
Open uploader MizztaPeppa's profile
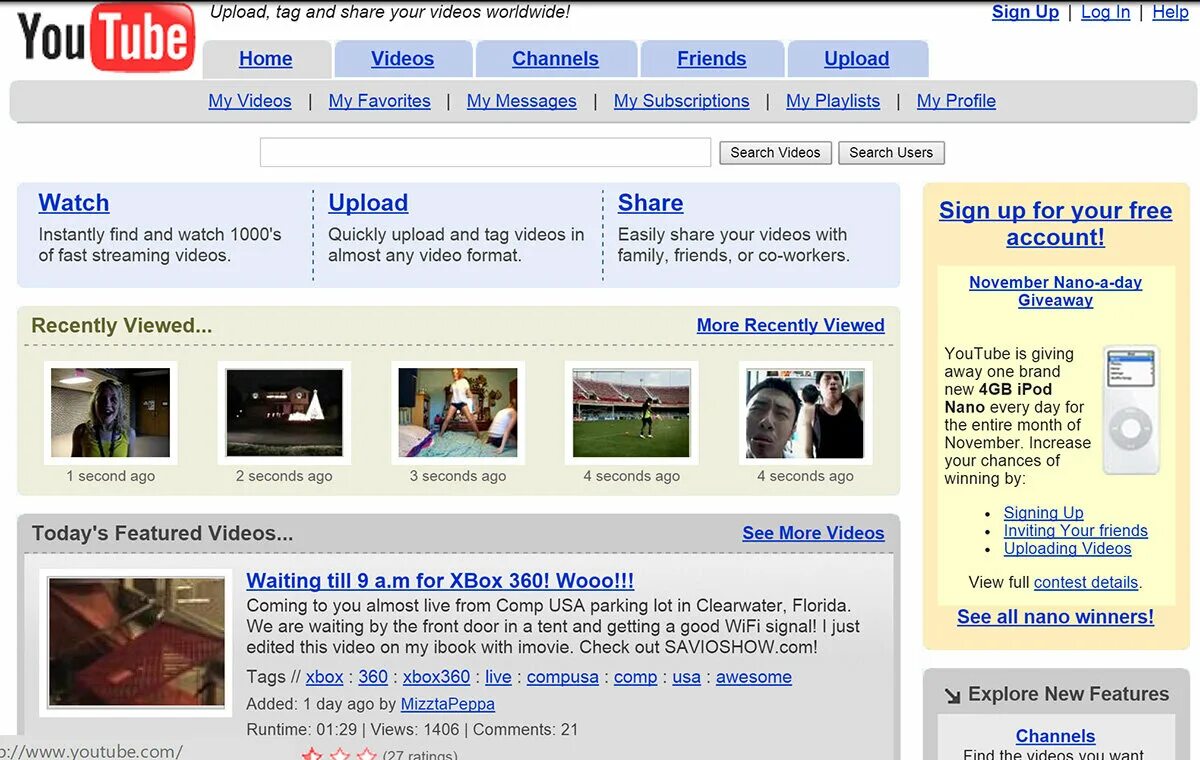coord(448,704)
